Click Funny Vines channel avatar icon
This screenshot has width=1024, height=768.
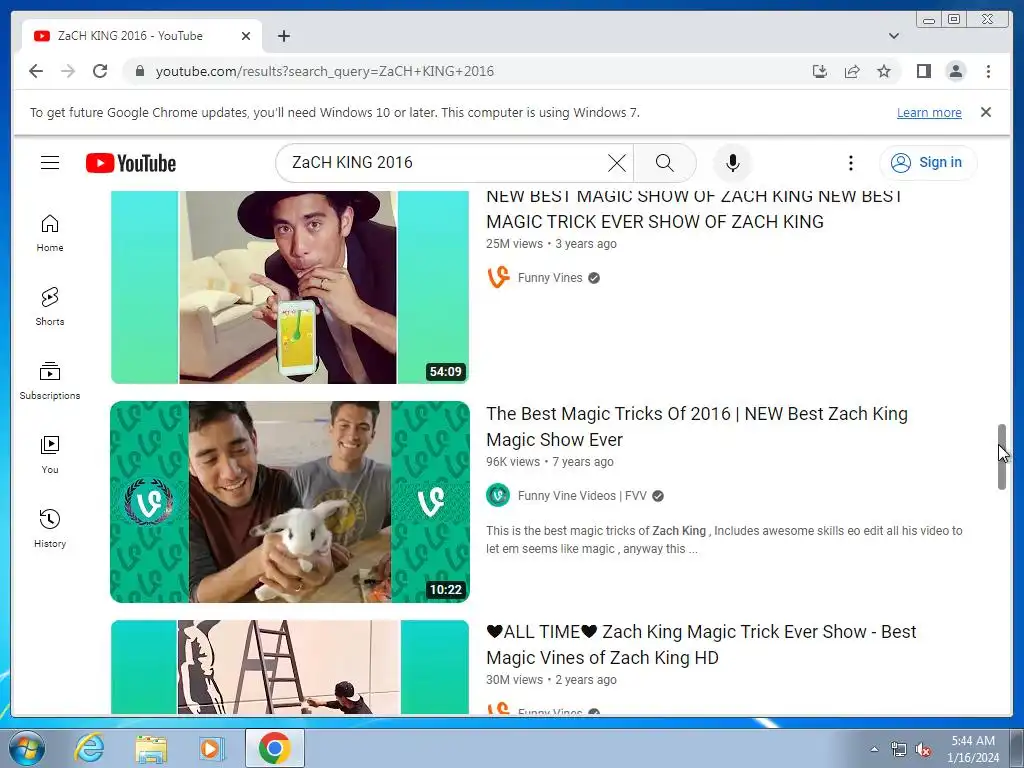click(x=498, y=278)
